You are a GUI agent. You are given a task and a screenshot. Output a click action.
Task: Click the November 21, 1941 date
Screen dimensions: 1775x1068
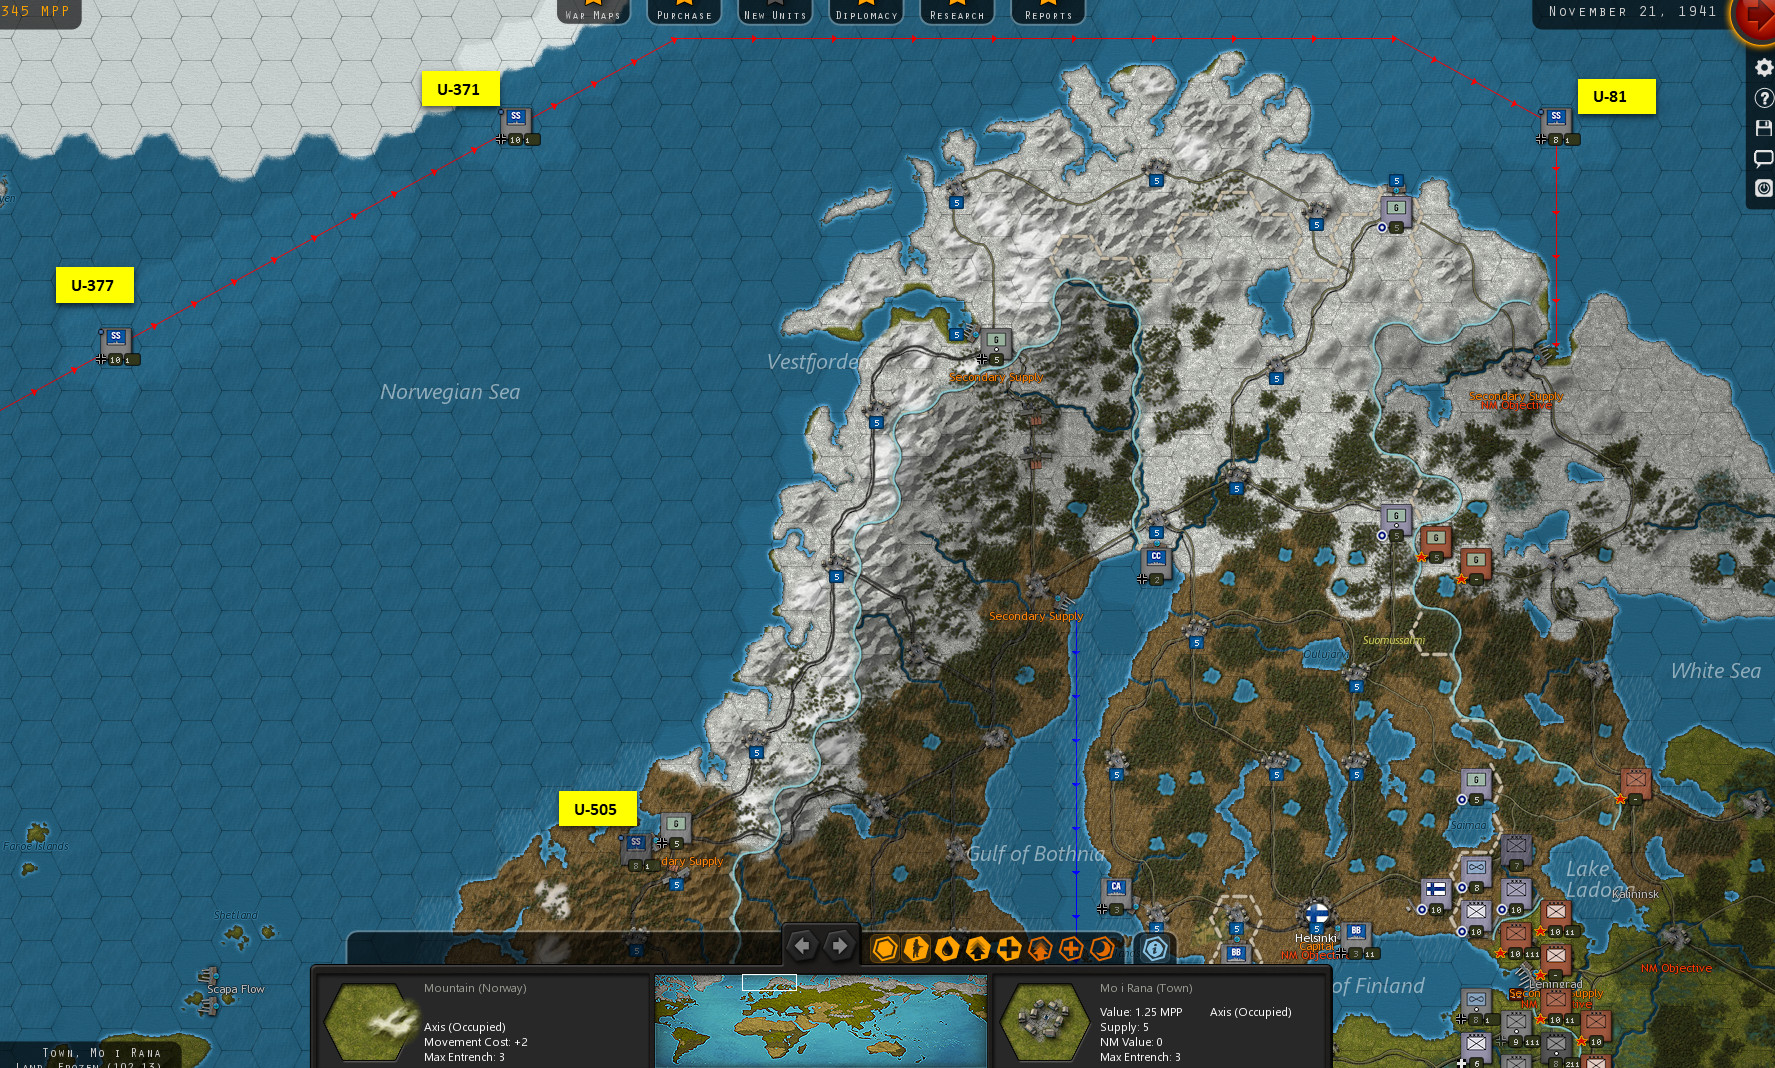coord(1632,11)
